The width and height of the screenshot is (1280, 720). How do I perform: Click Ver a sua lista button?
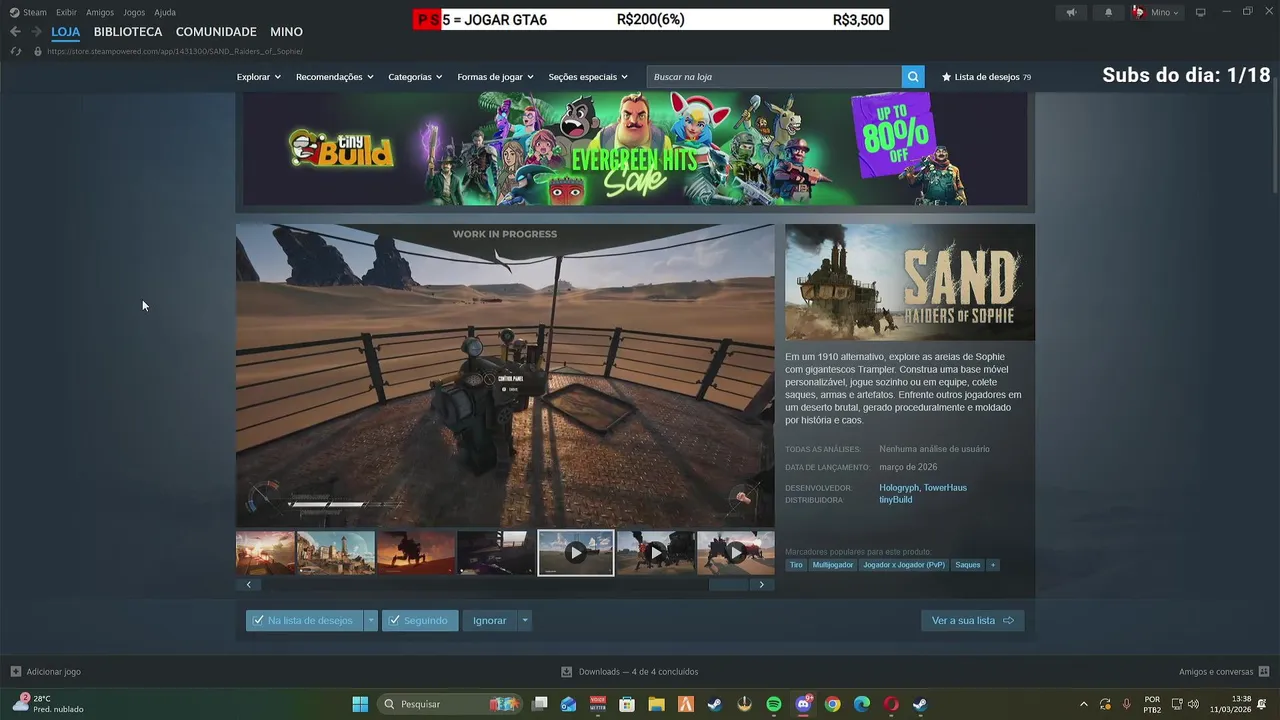point(972,620)
